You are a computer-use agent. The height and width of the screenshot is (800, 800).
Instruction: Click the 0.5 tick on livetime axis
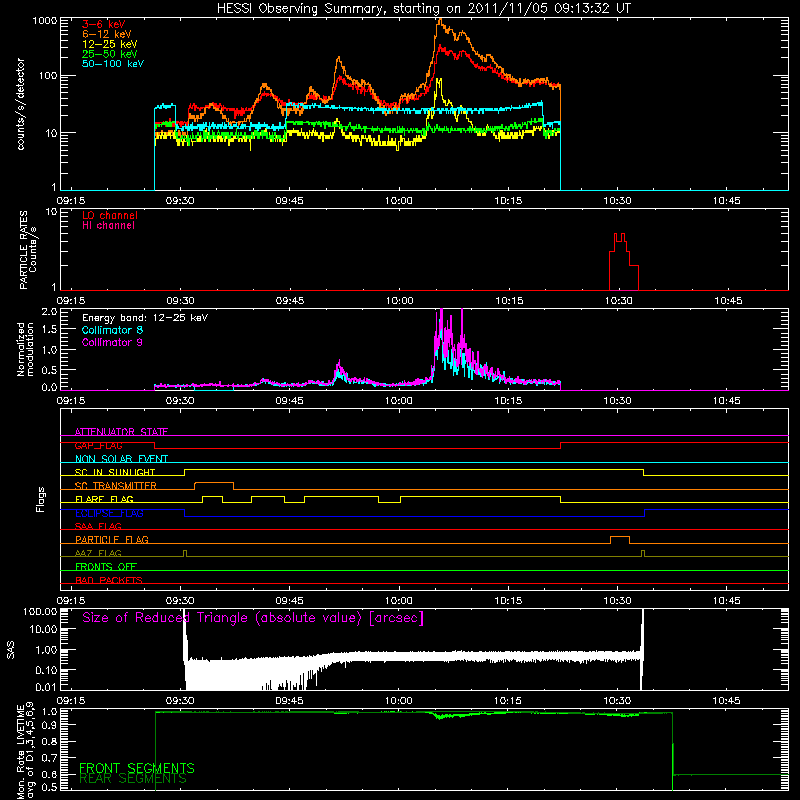pos(49,787)
